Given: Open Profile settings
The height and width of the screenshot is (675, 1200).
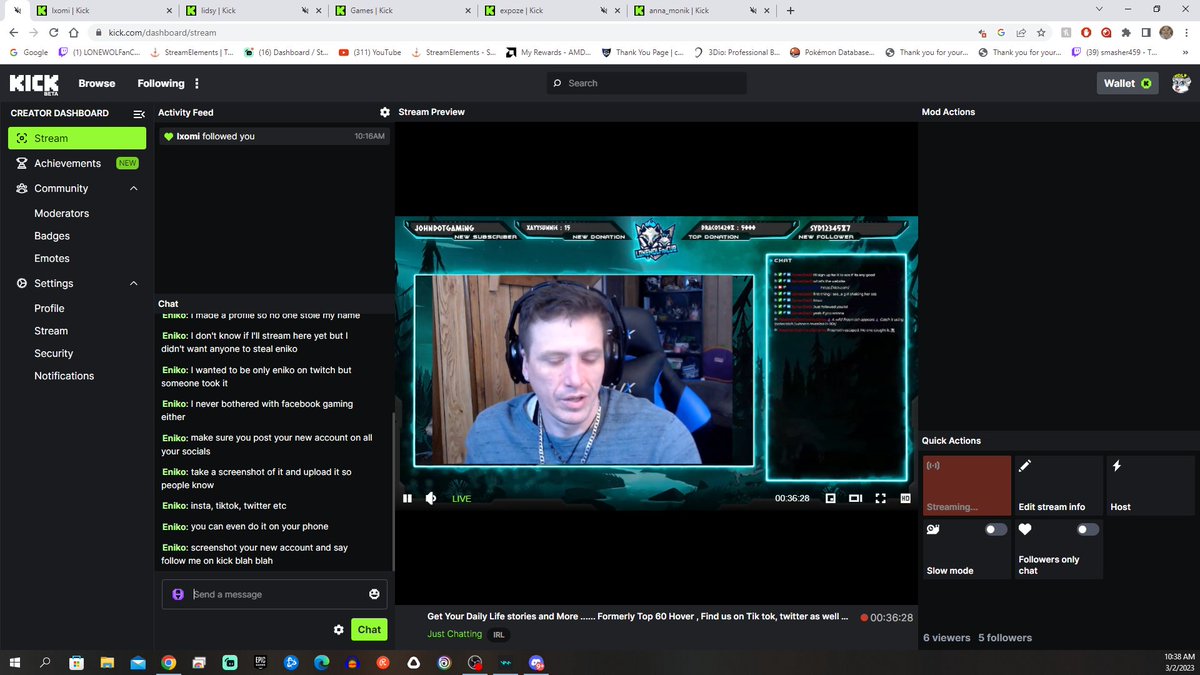Looking at the screenshot, I should tap(49, 308).
